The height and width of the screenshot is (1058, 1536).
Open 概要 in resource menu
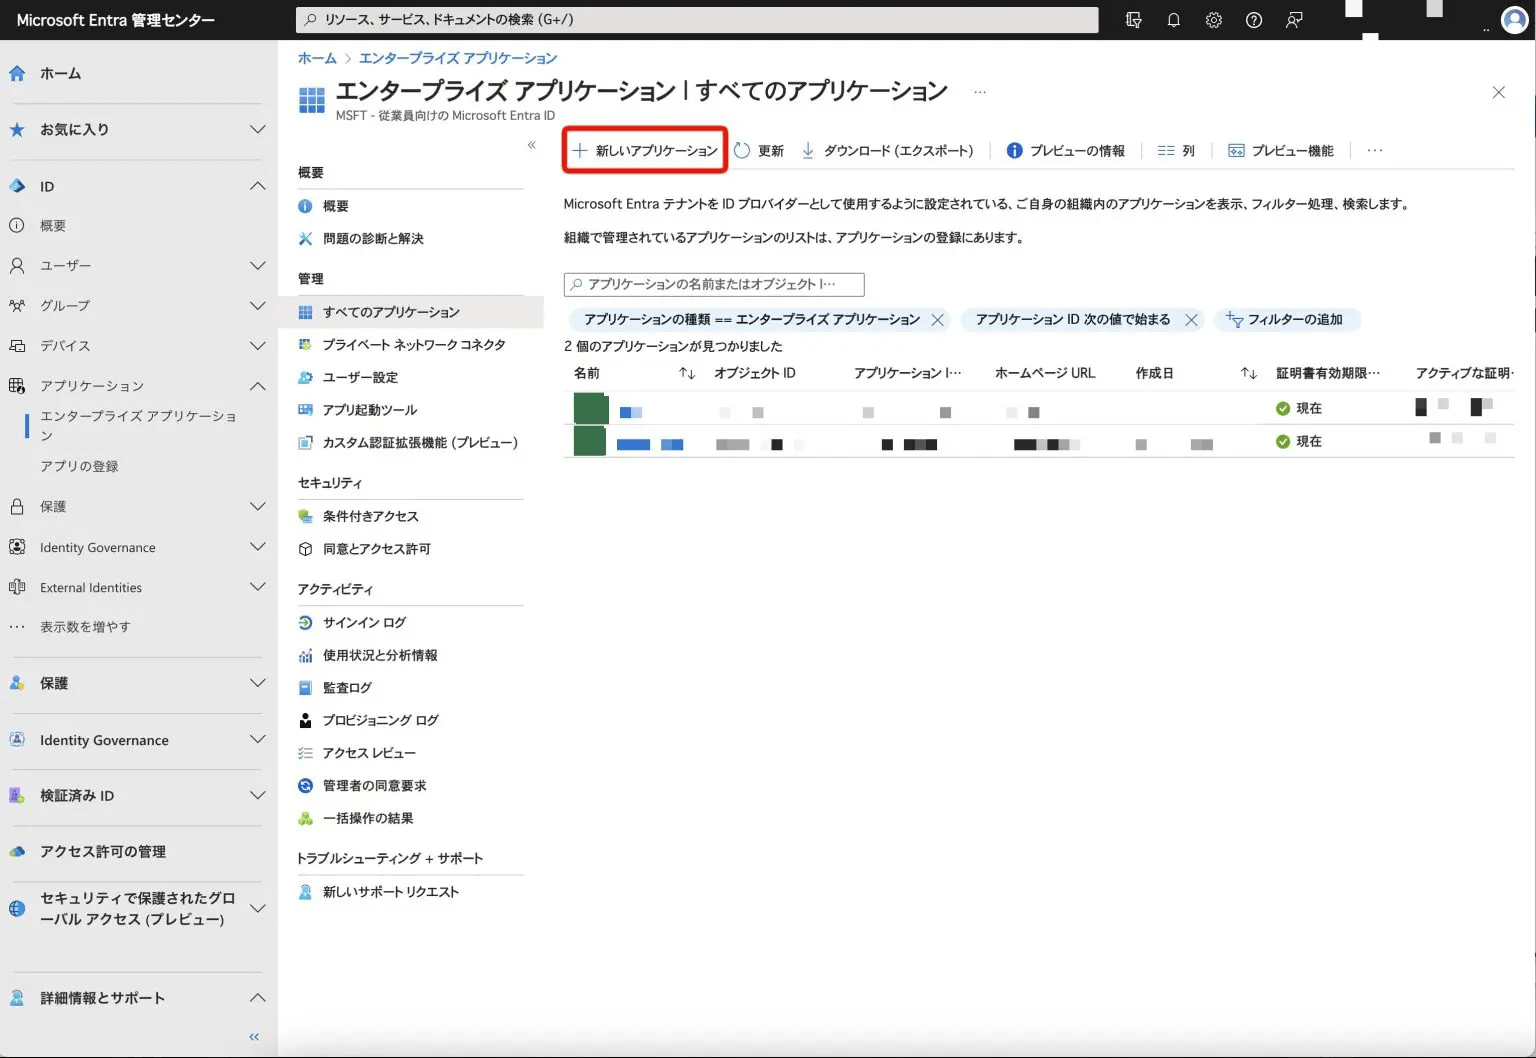(x=335, y=206)
